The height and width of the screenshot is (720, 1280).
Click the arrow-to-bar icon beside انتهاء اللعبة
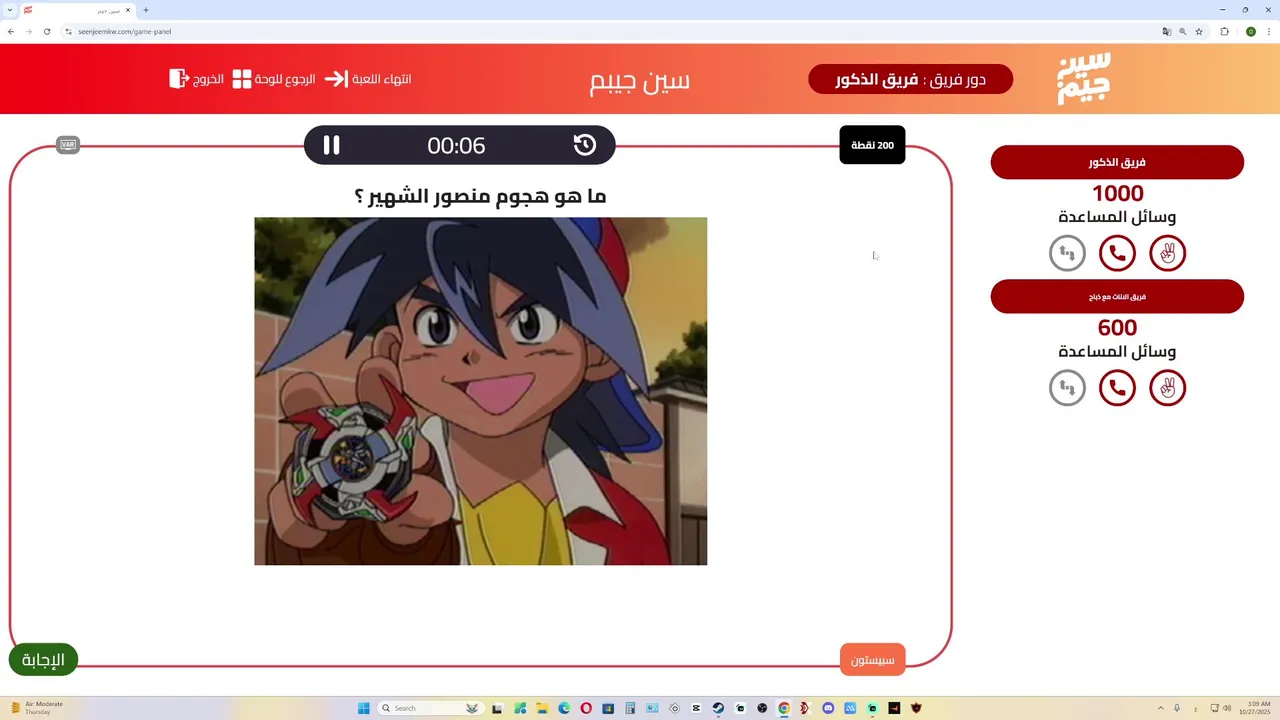click(x=336, y=79)
